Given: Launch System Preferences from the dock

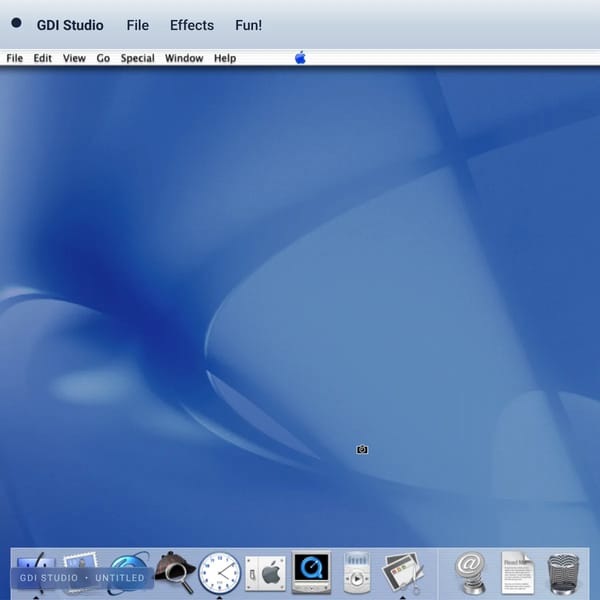Looking at the screenshot, I should pyautogui.click(x=265, y=573).
